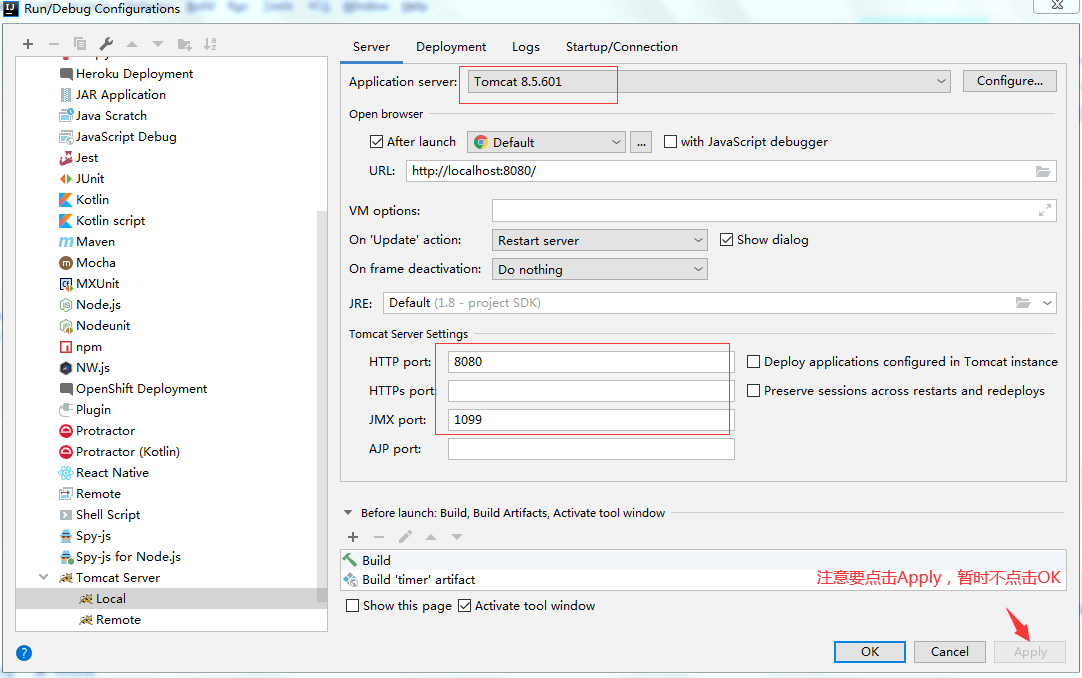Toggle After launch checkbox
The image size is (1082, 678).
click(376, 141)
